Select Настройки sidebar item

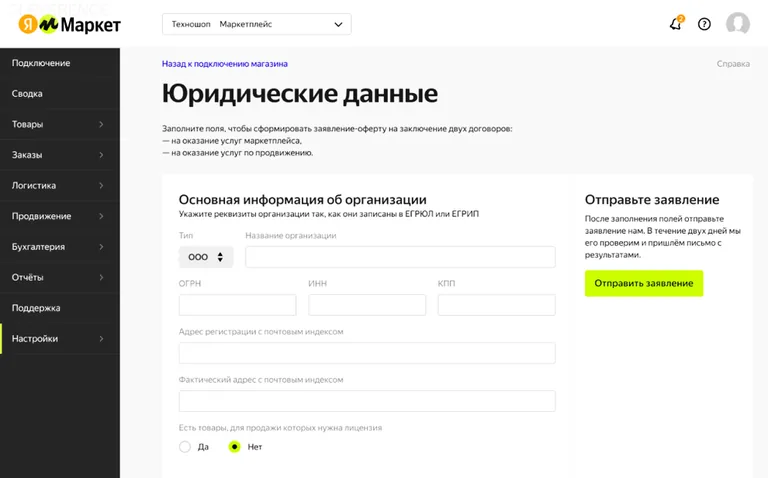click(x=60, y=338)
